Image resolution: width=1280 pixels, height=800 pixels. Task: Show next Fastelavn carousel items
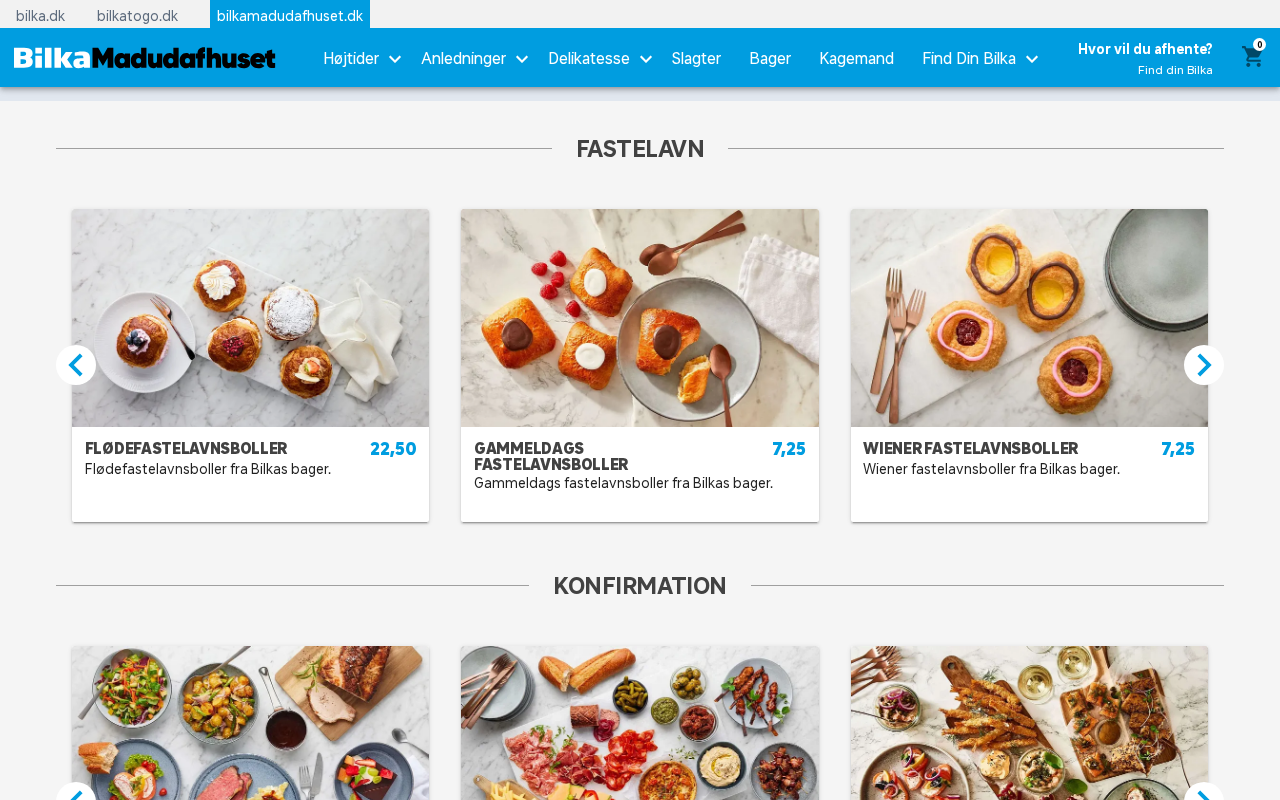pos(1204,365)
